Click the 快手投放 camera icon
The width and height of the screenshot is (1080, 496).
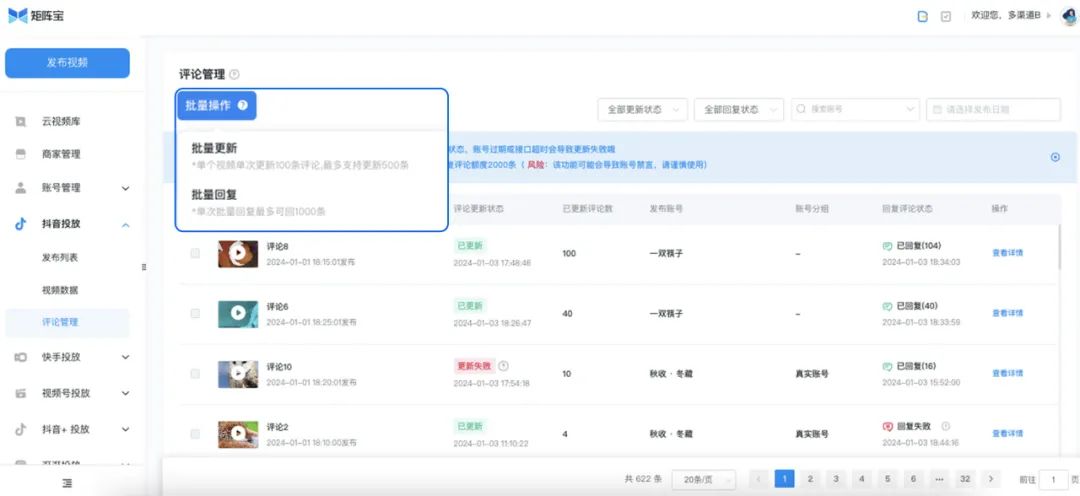click(x=21, y=357)
